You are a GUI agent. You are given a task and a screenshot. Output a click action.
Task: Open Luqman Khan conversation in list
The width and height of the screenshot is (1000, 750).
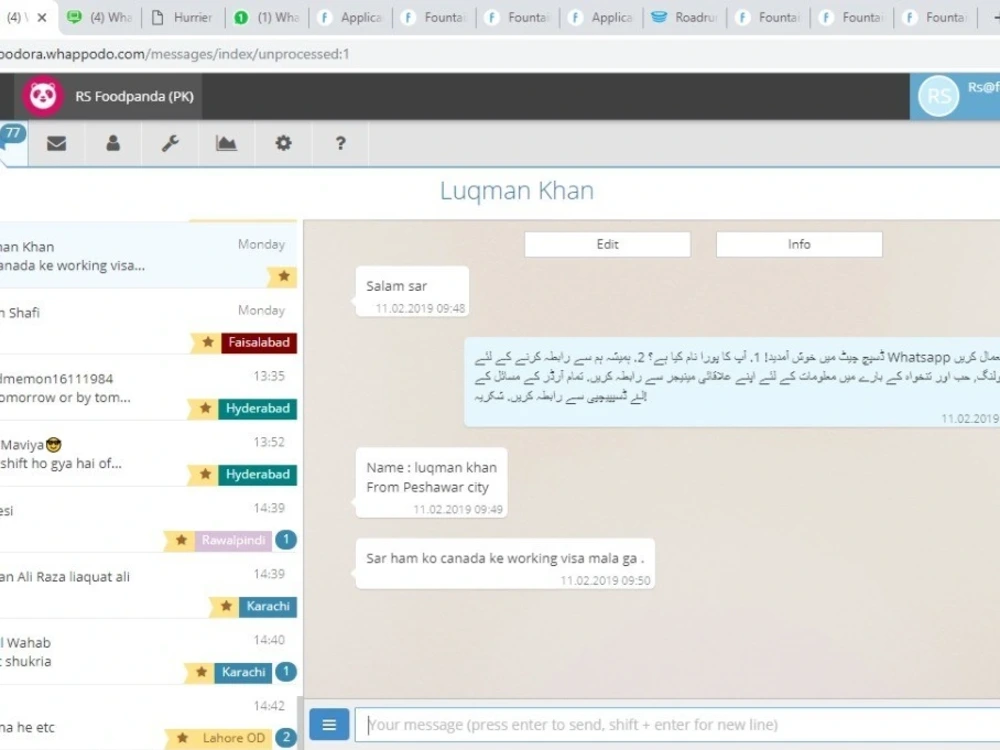[x=148, y=255]
